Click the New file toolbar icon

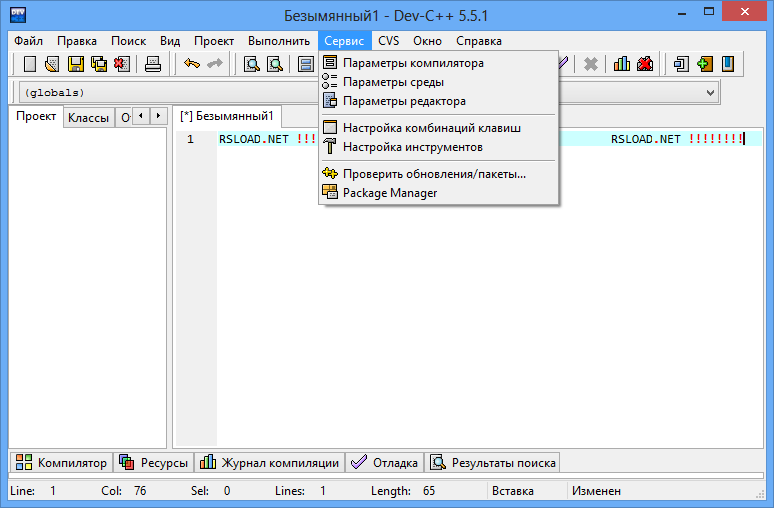pyautogui.click(x=30, y=64)
